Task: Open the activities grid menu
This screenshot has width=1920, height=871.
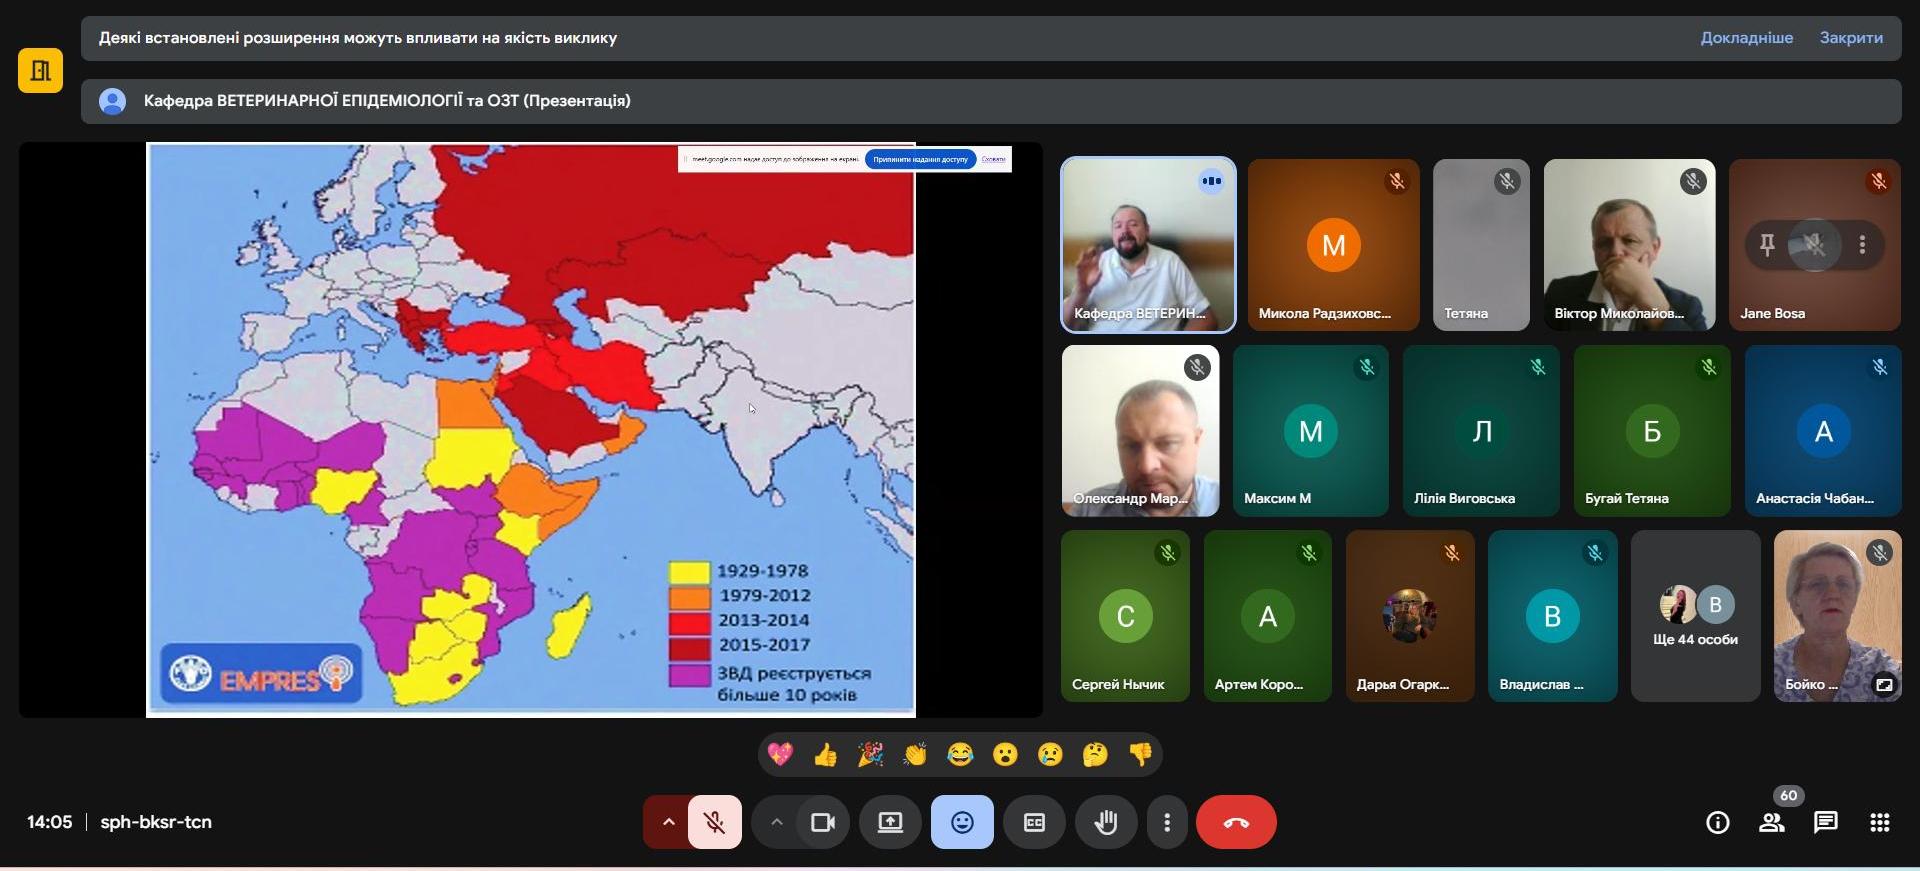Action: [1880, 822]
